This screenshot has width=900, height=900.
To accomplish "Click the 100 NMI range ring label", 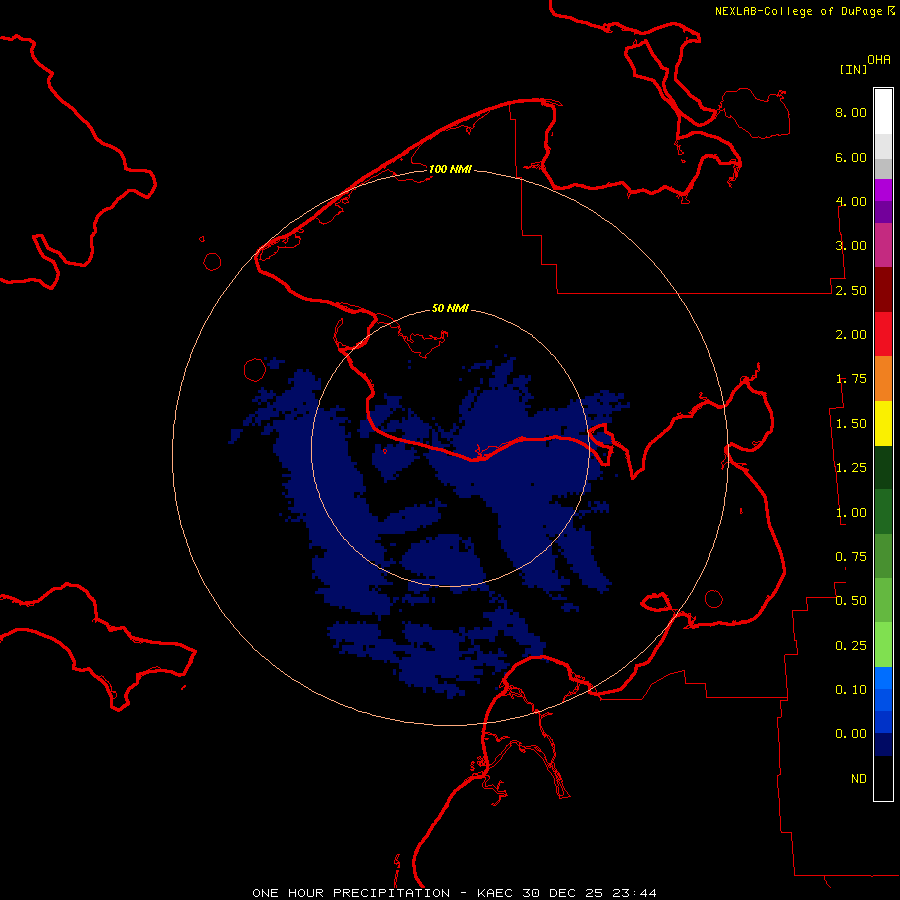I will (x=450, y=169).
